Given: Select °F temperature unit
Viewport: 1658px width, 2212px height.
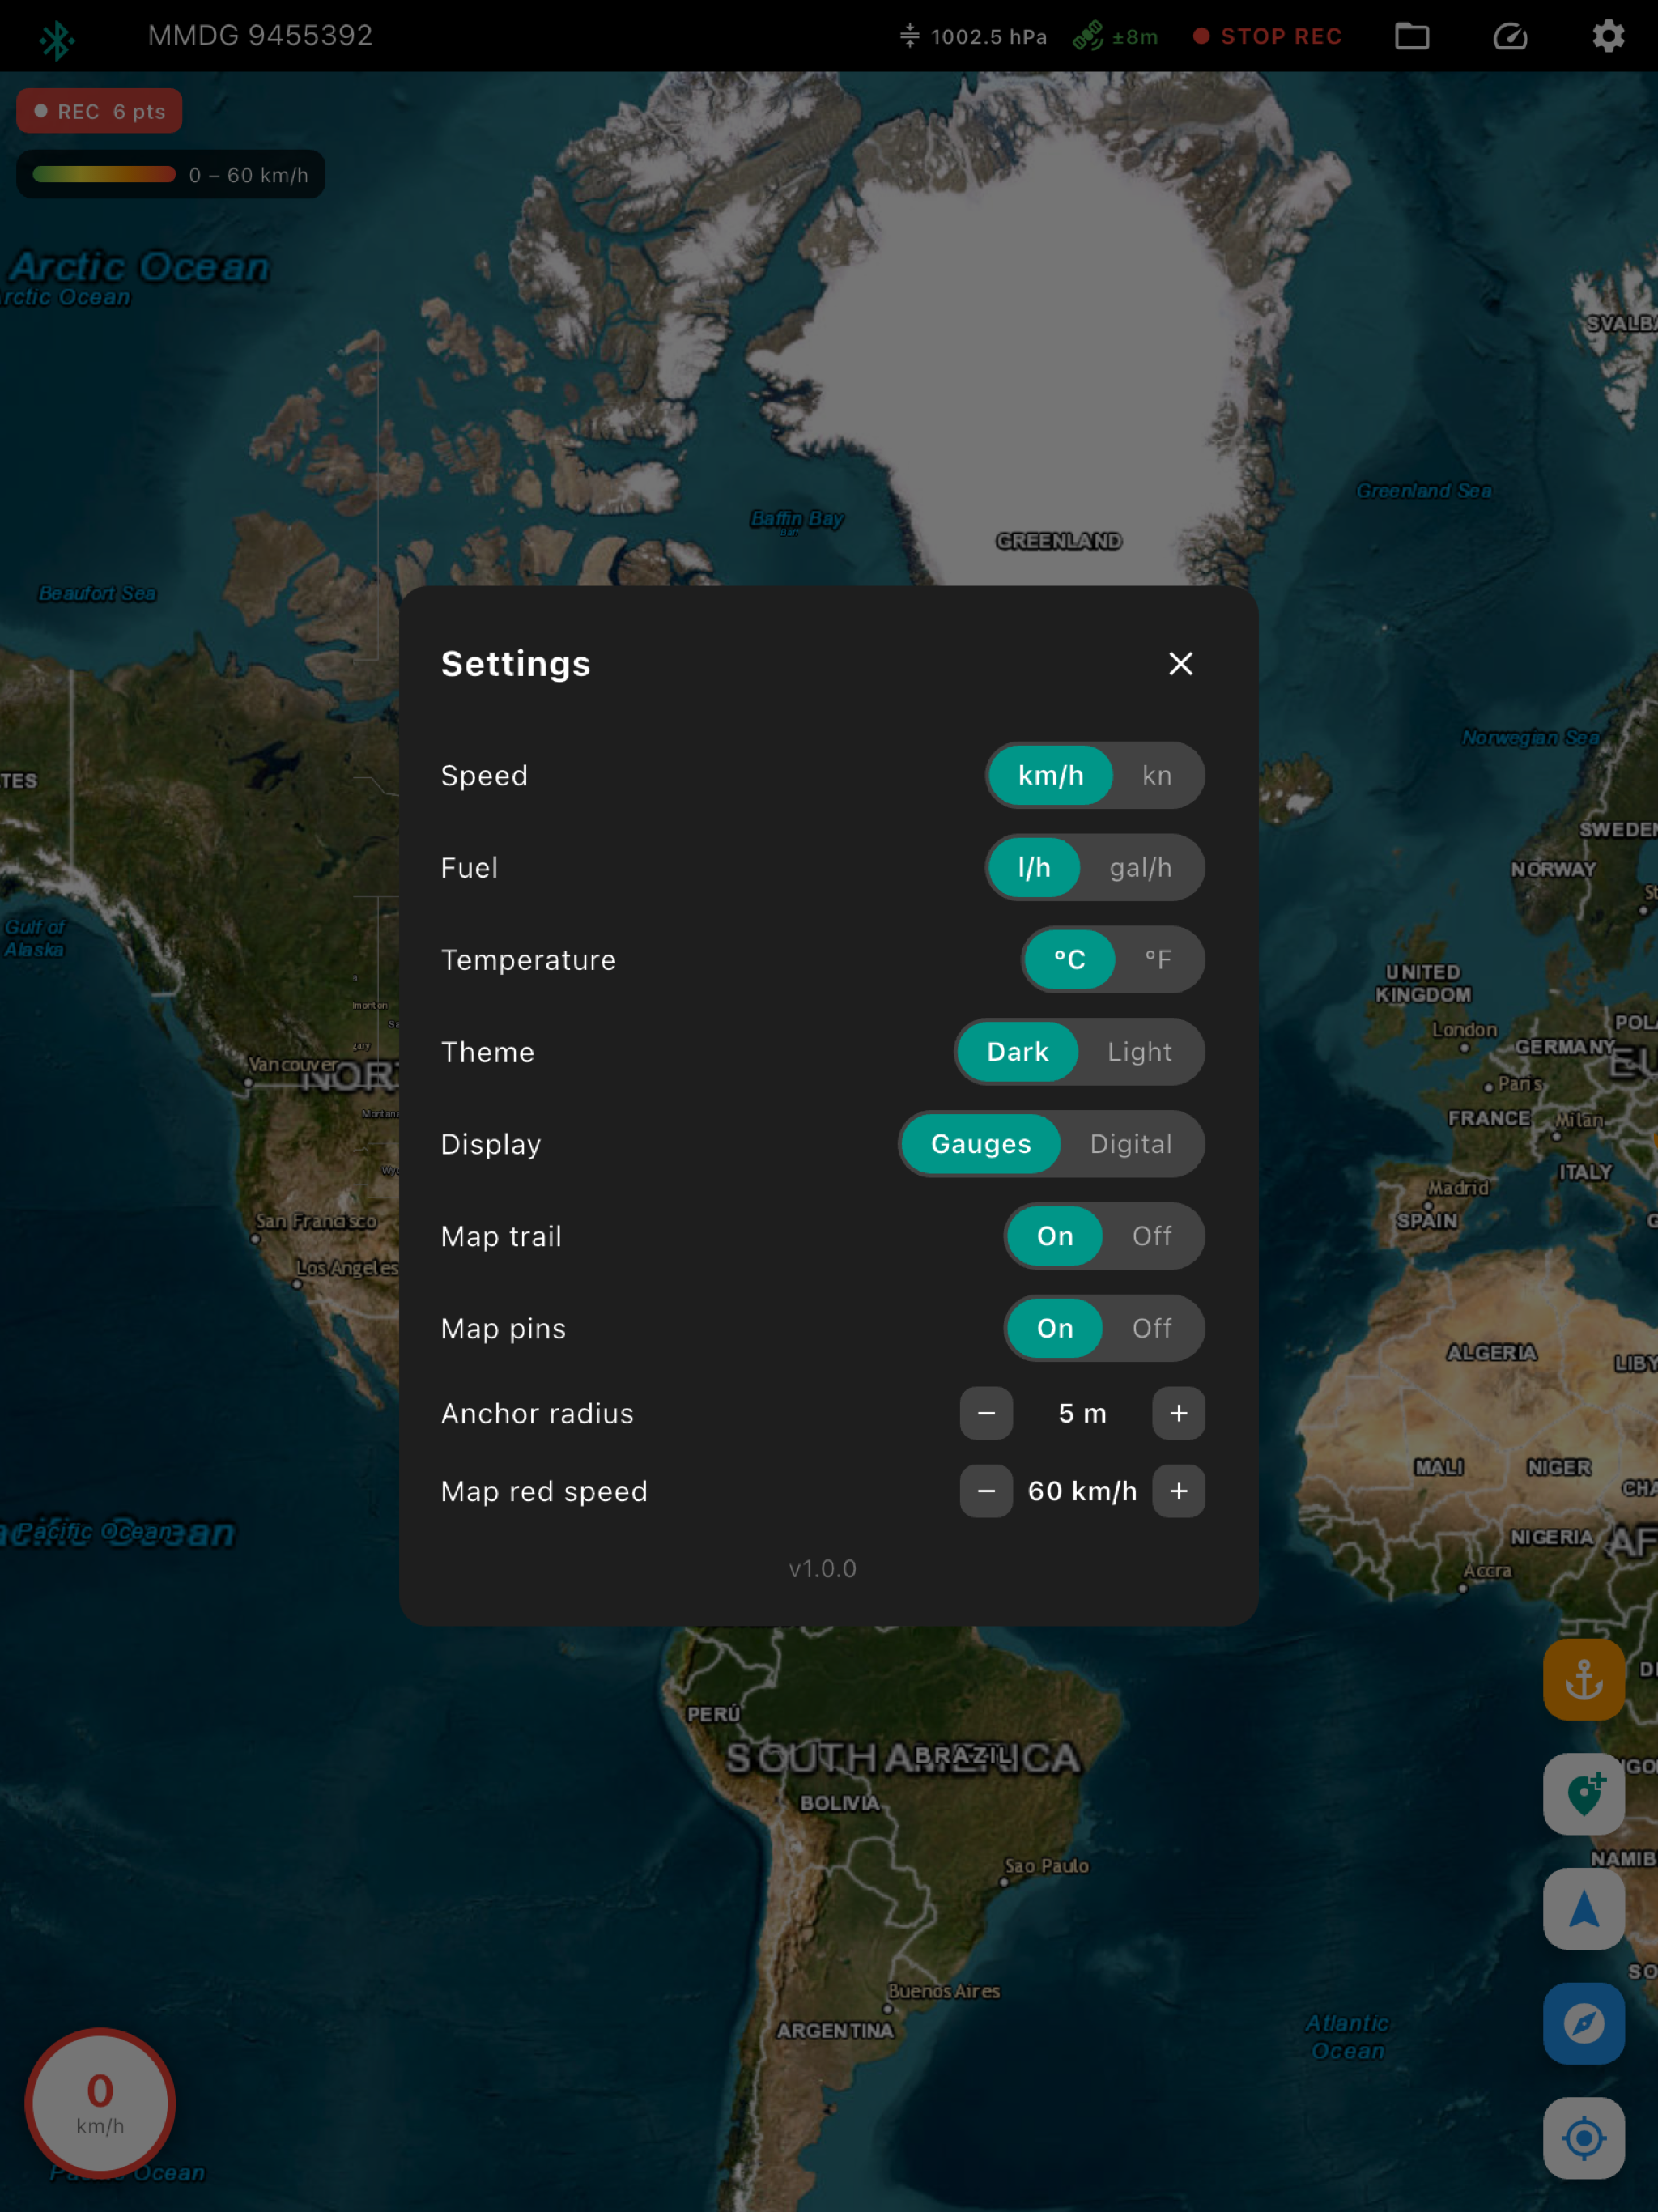Looking at the screenshot, I should (x=1157, y=959).
